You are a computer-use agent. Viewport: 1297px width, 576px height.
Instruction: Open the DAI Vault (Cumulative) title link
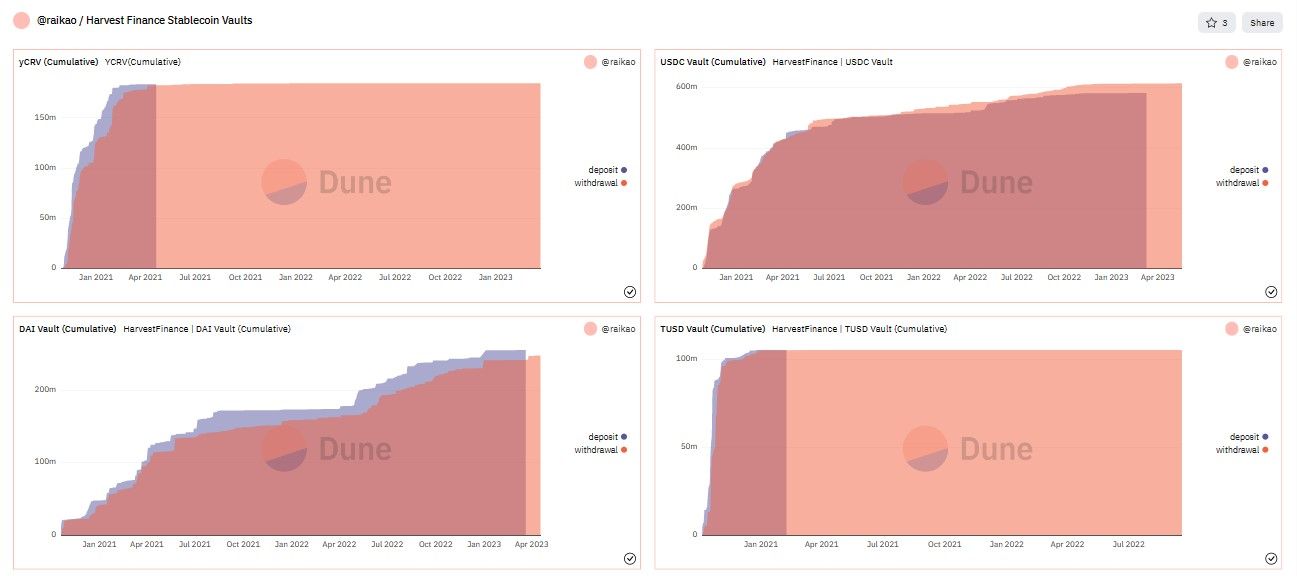pos(67,329)
